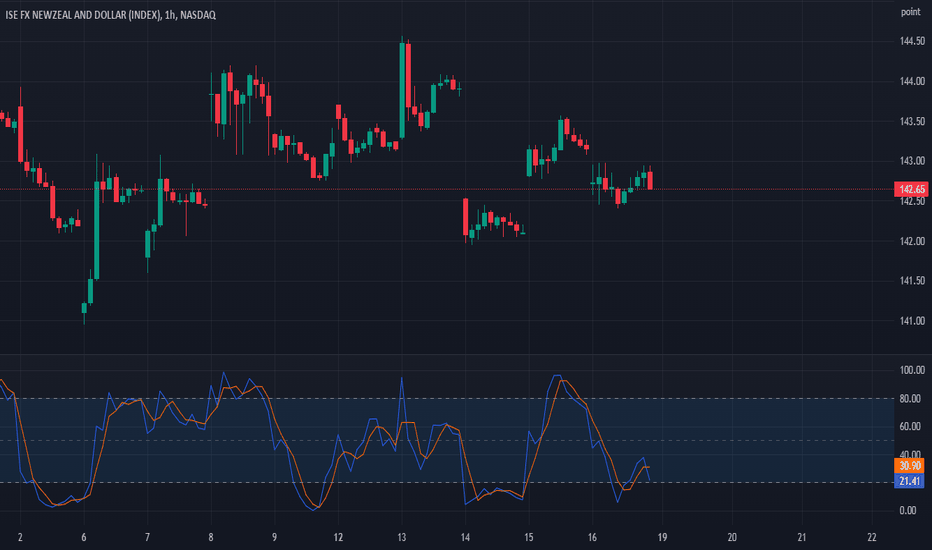Click date label 22 on time axis
This screenshot has height=550, width=932.
[x=872, y=537]
